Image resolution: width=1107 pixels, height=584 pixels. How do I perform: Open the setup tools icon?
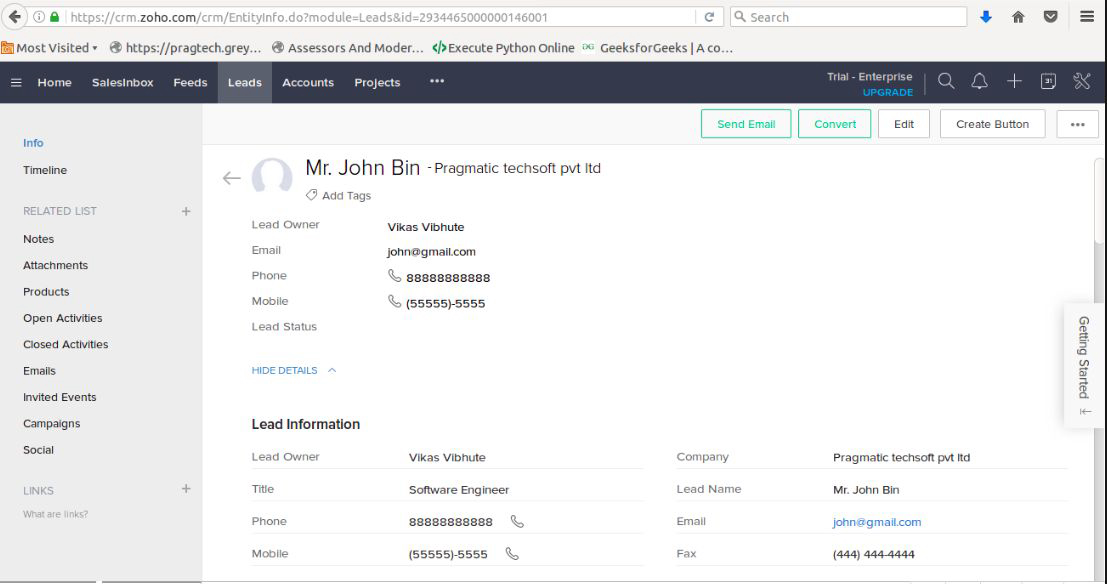pos(1082,81)
